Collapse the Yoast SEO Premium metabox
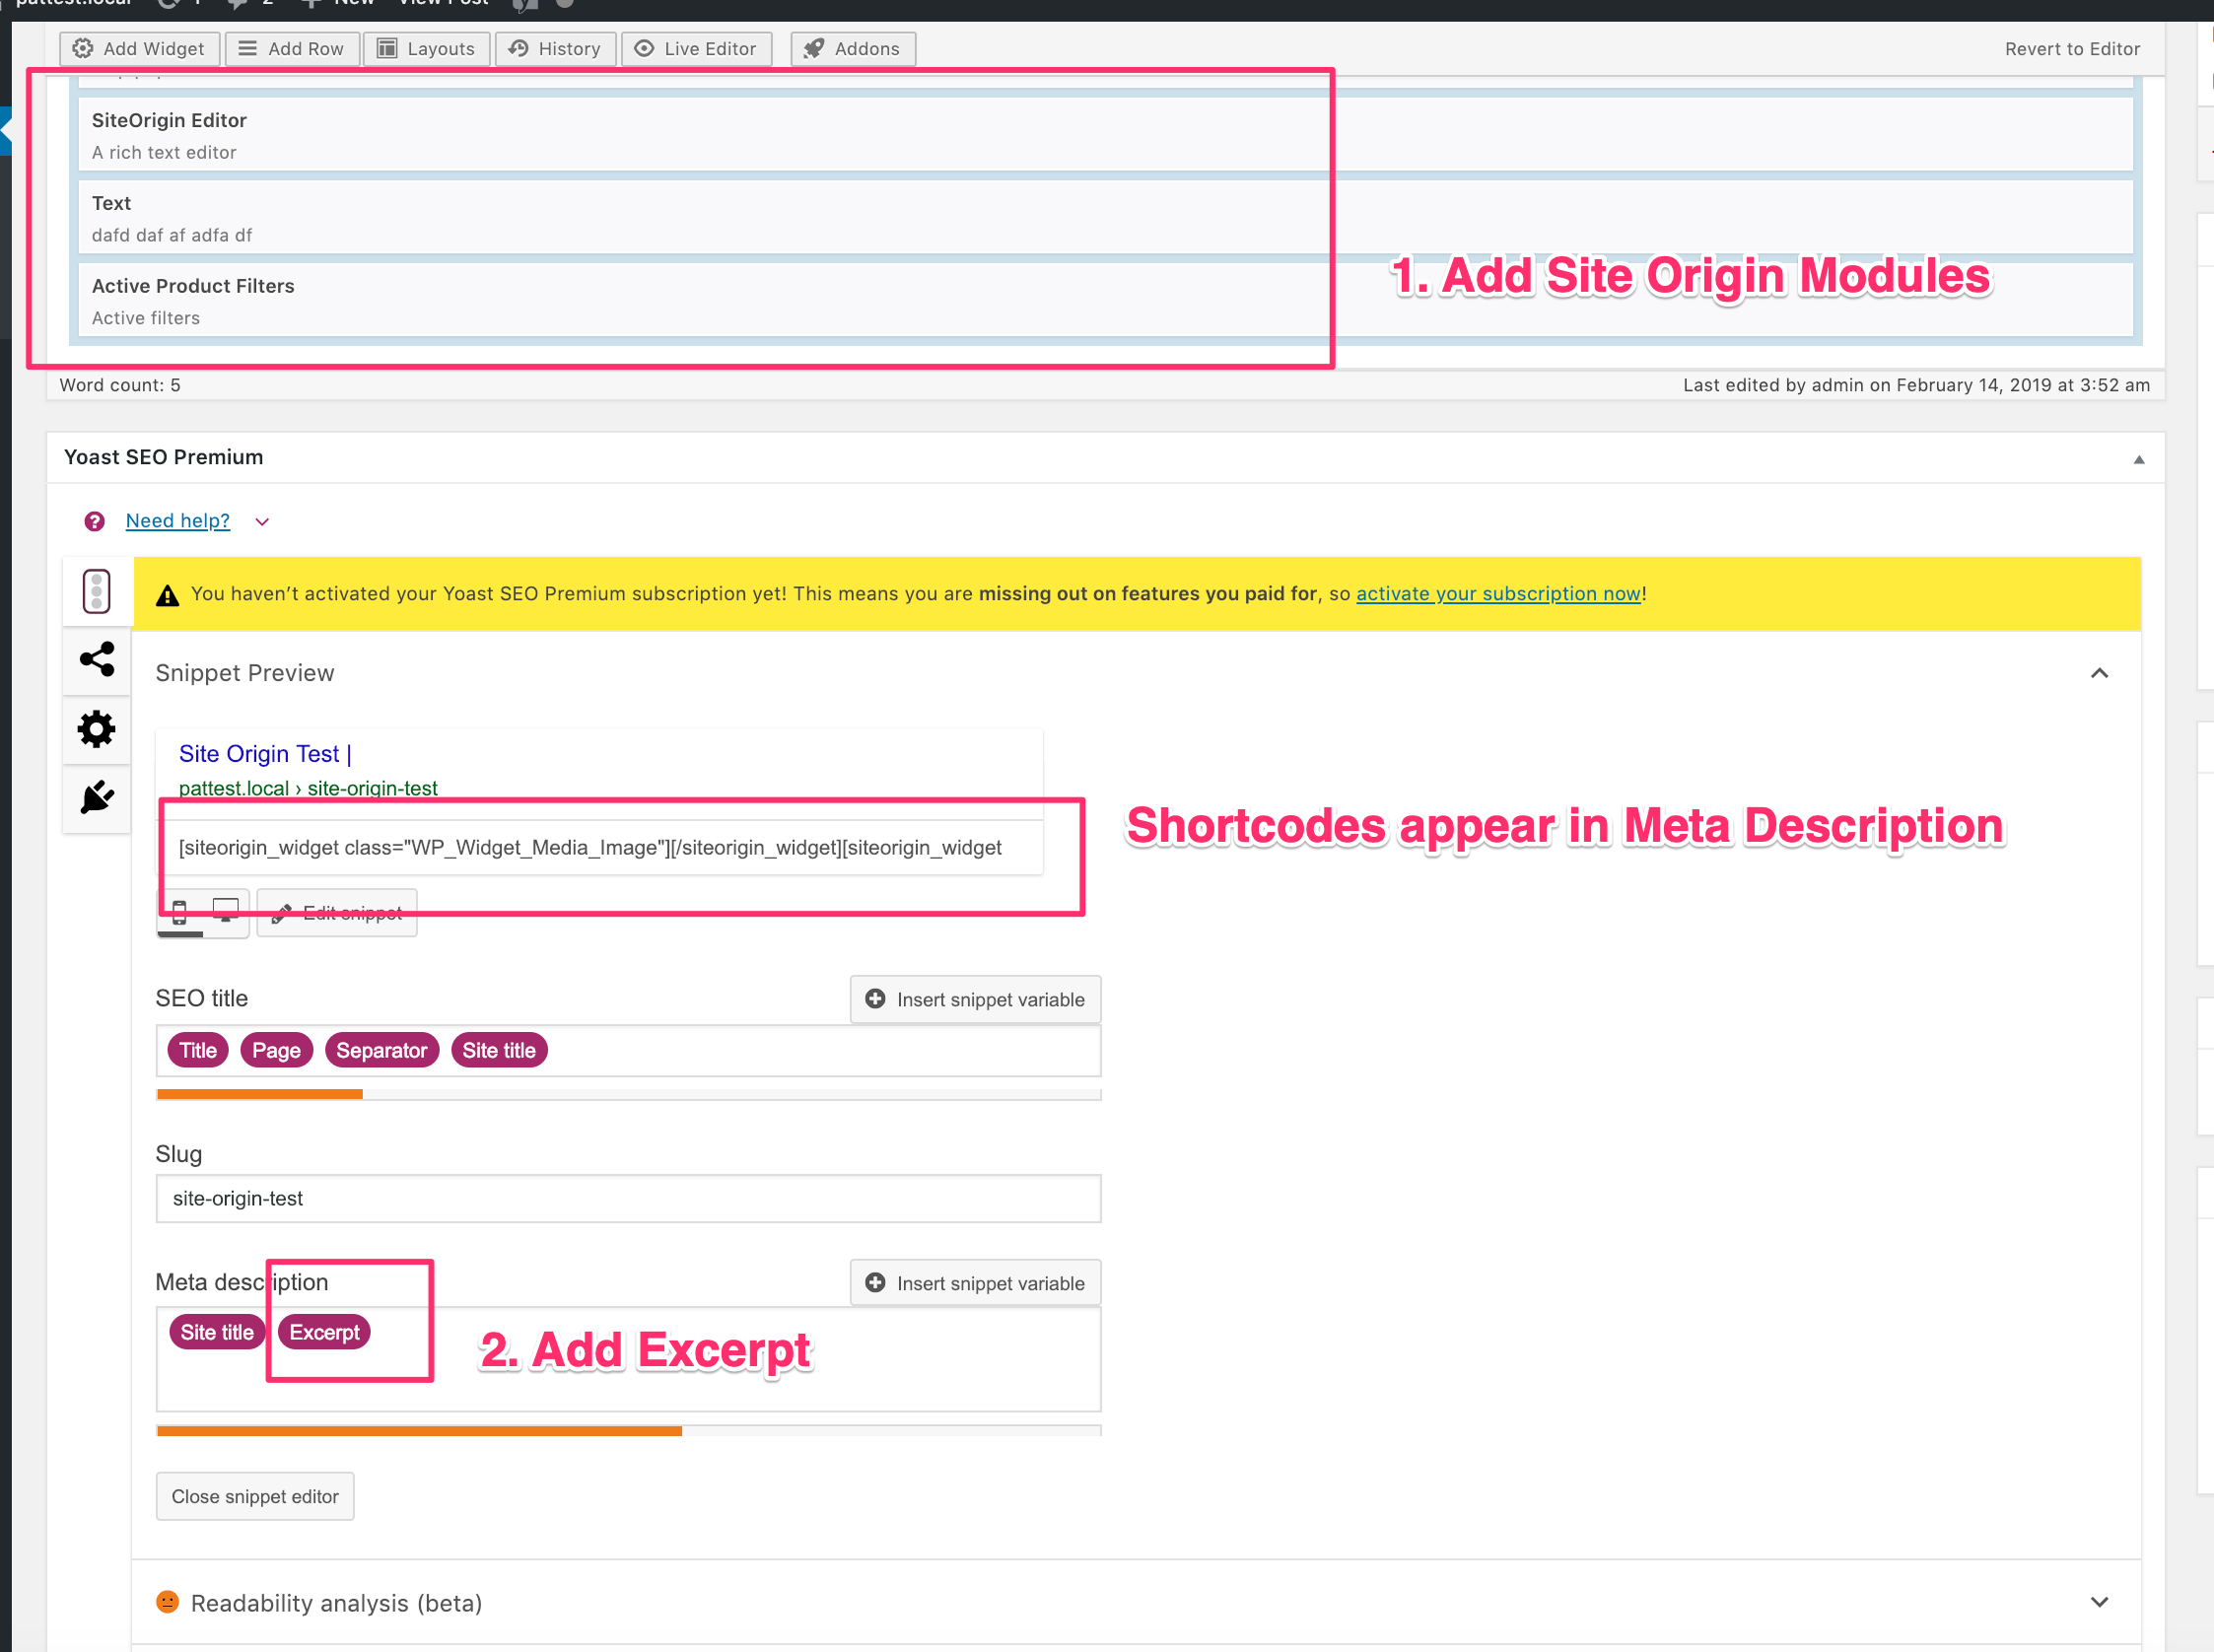 [2139, 458]
